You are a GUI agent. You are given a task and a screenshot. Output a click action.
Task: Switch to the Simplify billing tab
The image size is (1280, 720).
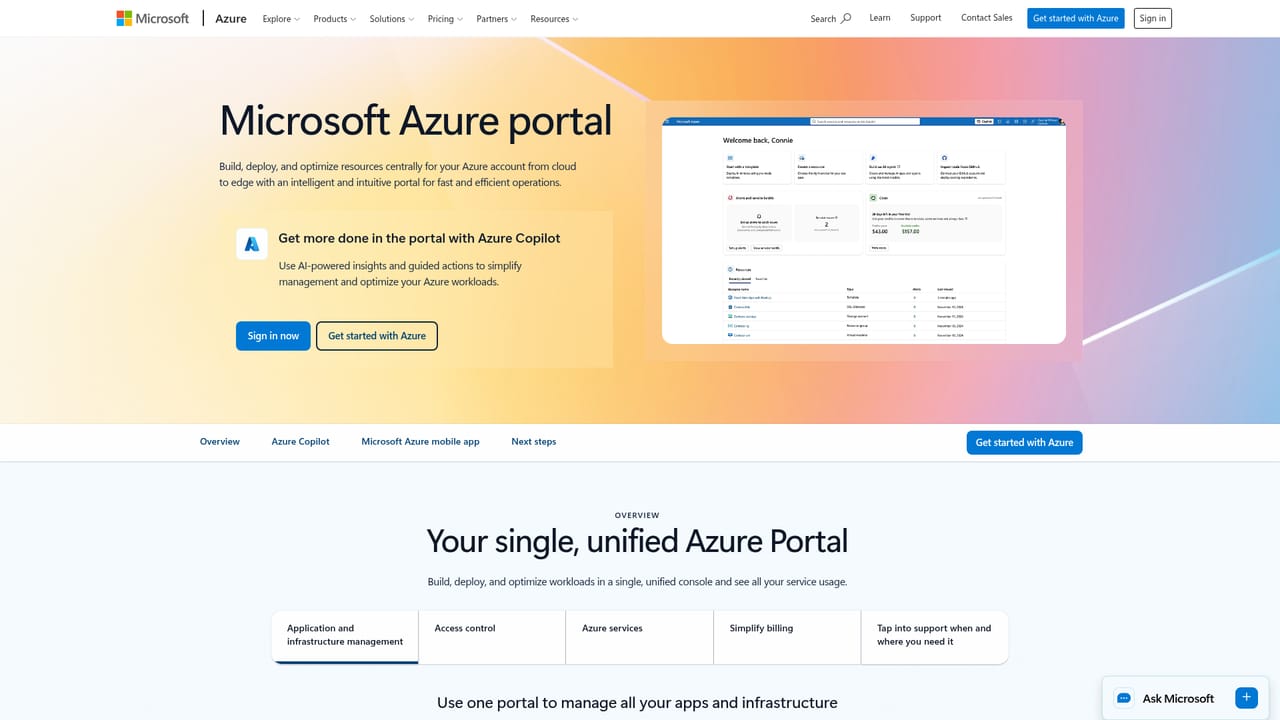(x=787, y=636)
